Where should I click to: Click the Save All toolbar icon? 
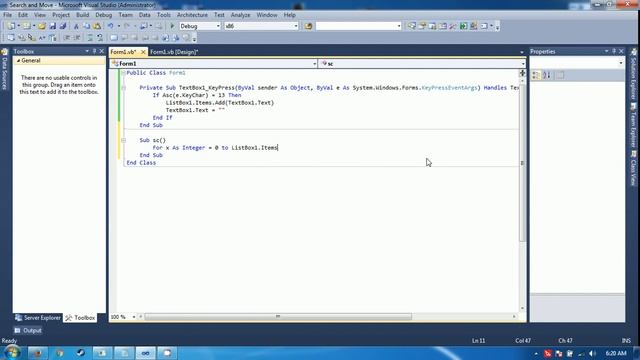(62, 26)
